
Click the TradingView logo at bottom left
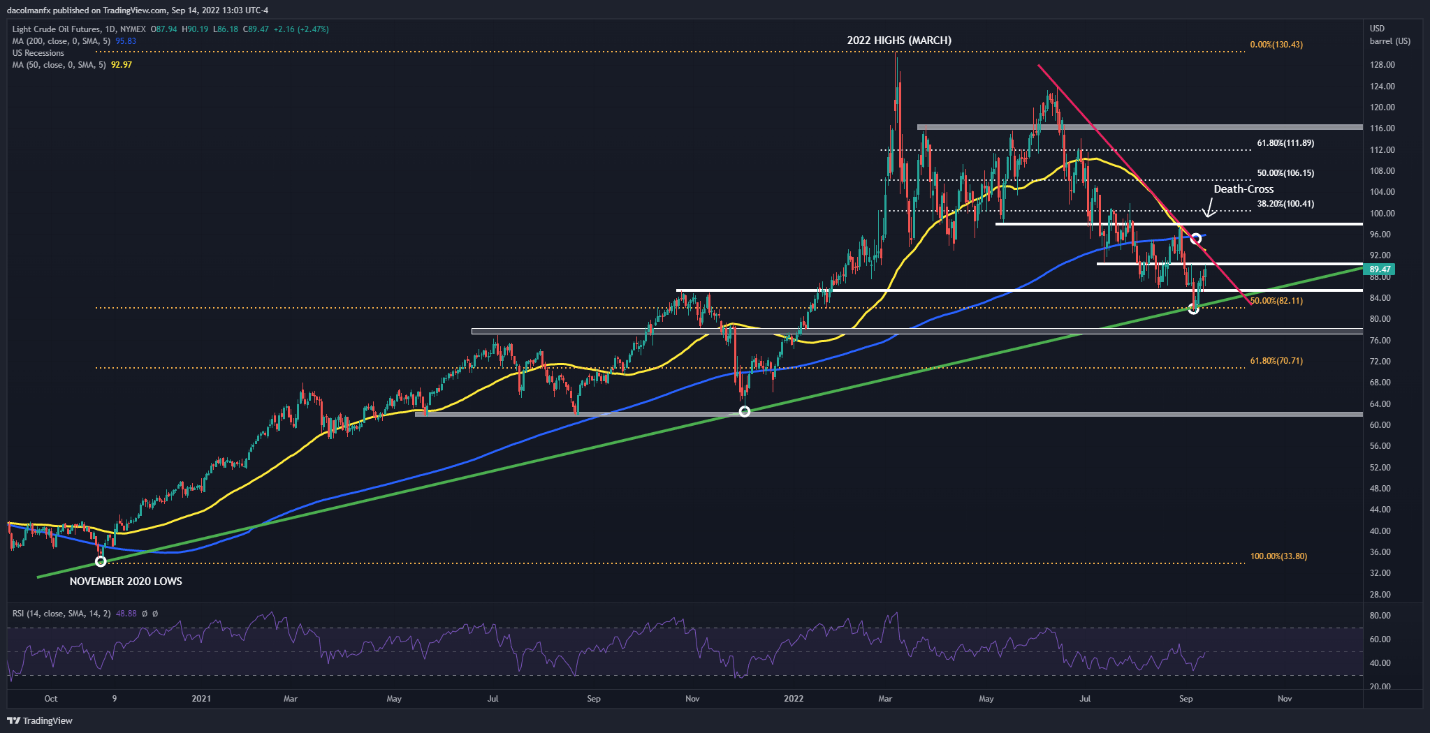pos(40,721)
